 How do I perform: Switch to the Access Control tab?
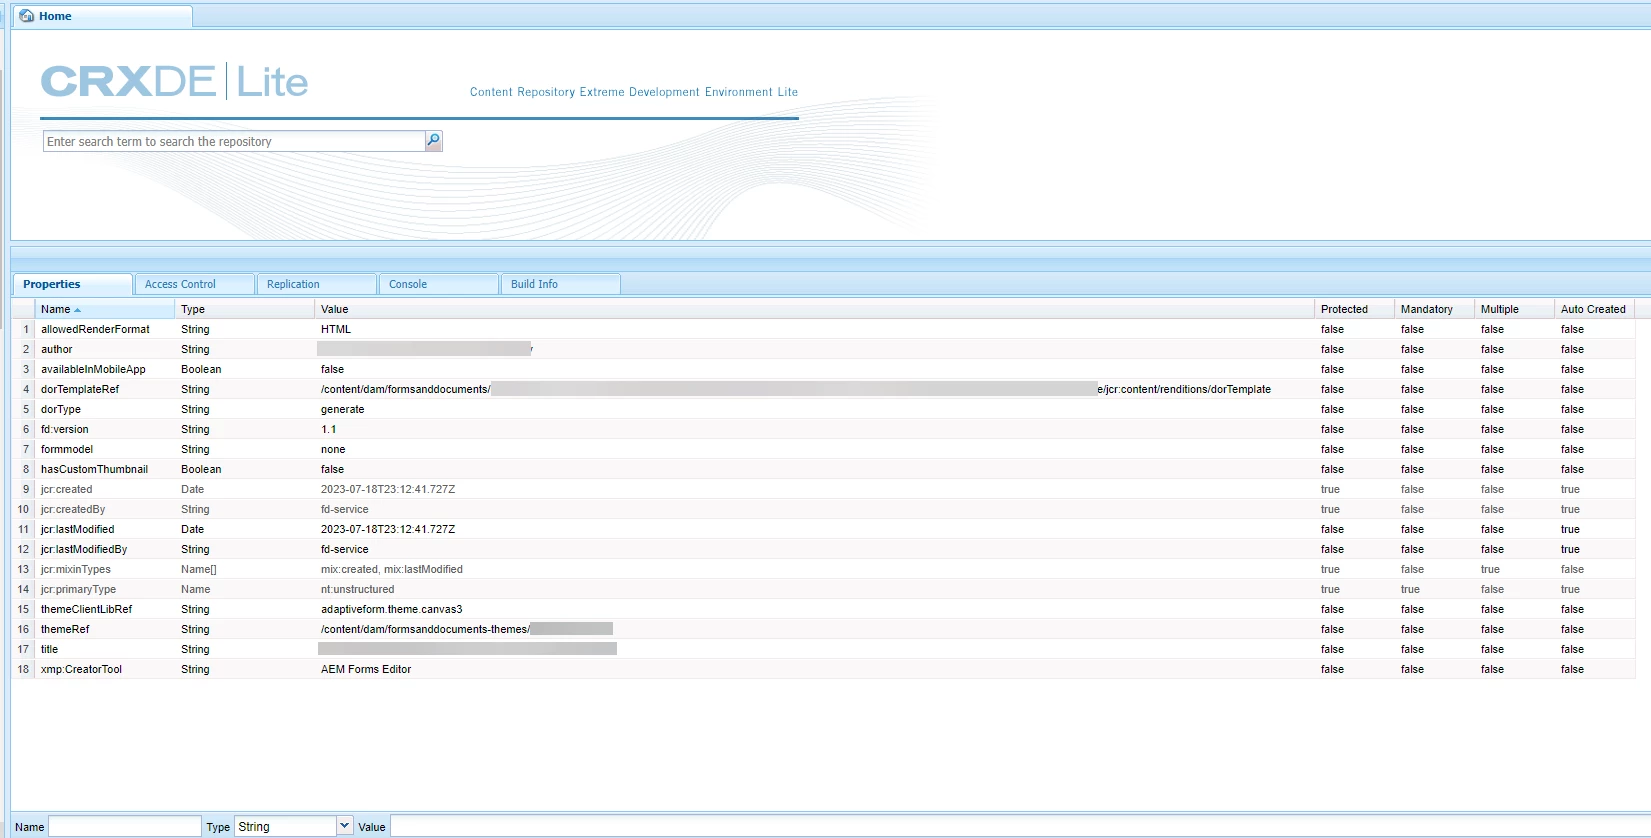click(194, 284)
